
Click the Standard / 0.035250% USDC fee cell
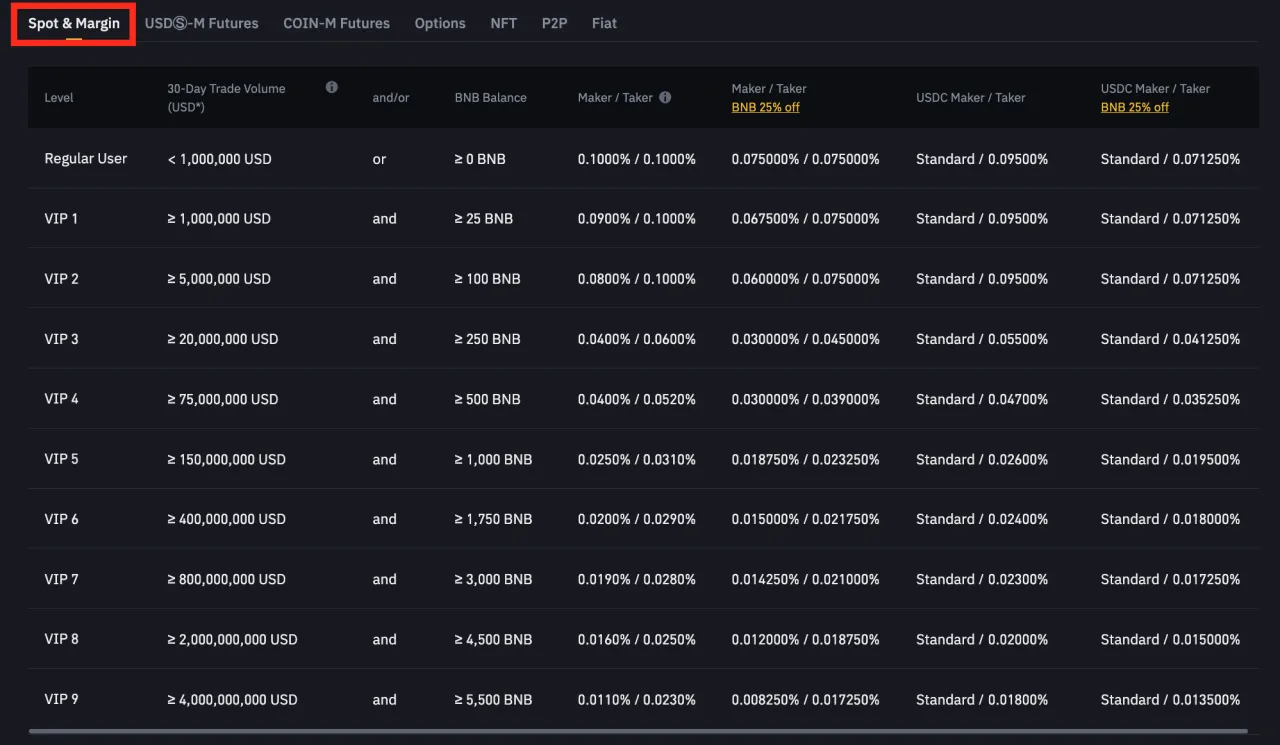click(1171, 399)
